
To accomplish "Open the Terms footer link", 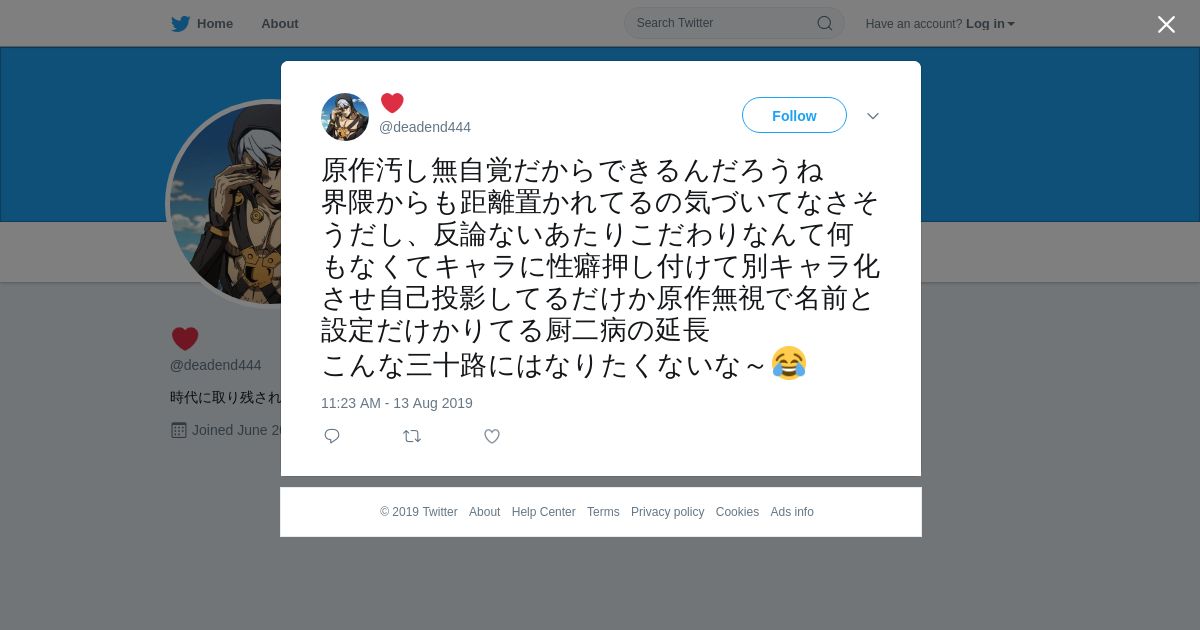I will [603, 512].
